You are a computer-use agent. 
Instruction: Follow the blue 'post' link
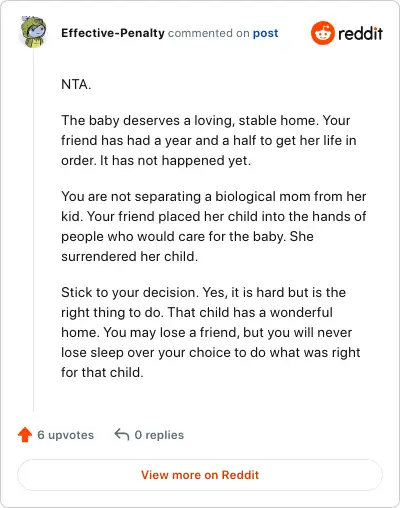point(265,33)
